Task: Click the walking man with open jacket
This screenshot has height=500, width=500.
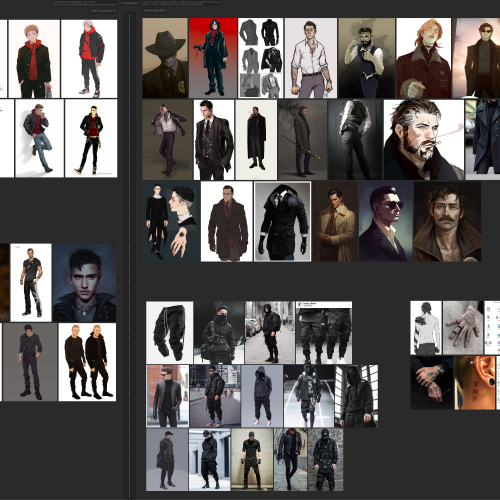Action: pos(168,140)
